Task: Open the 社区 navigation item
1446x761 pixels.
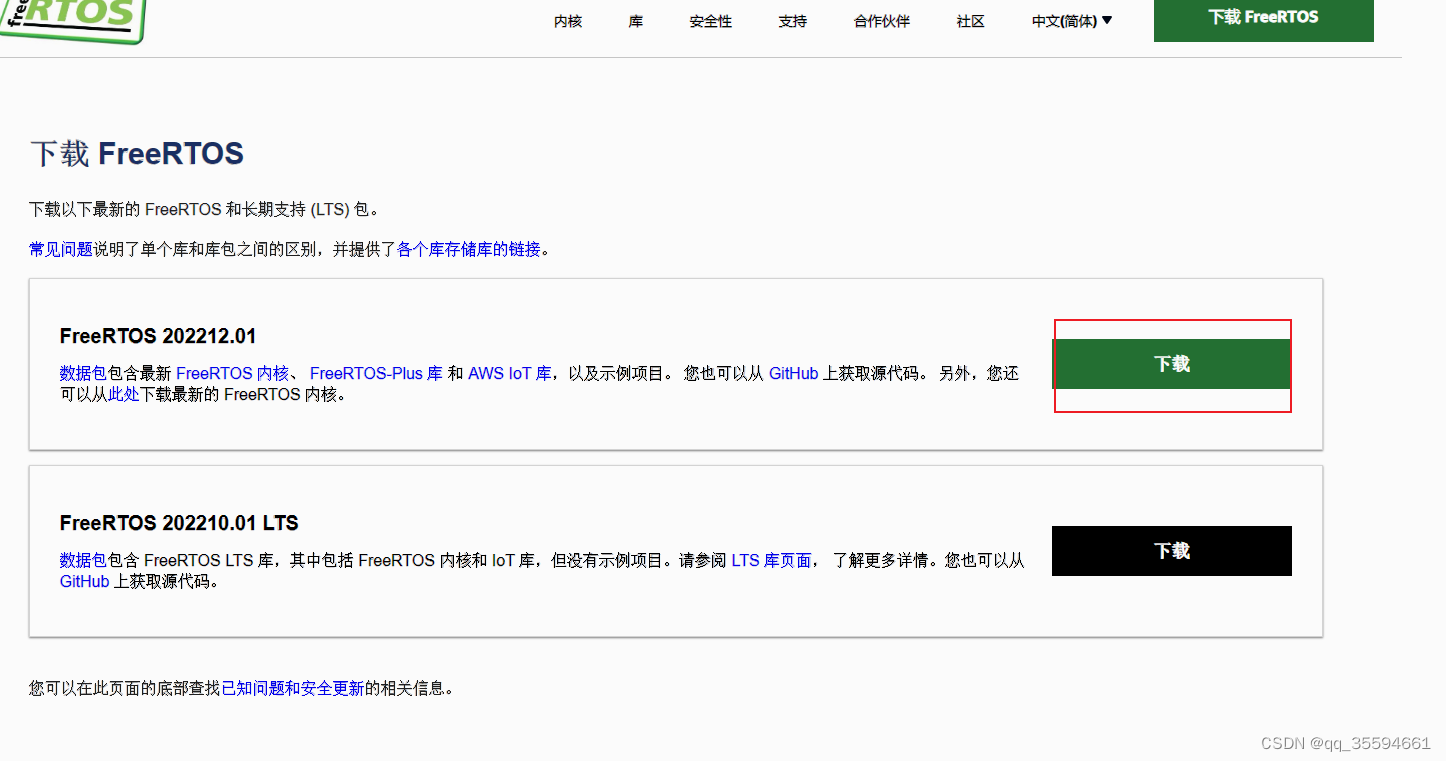Action: pos(969,20)
